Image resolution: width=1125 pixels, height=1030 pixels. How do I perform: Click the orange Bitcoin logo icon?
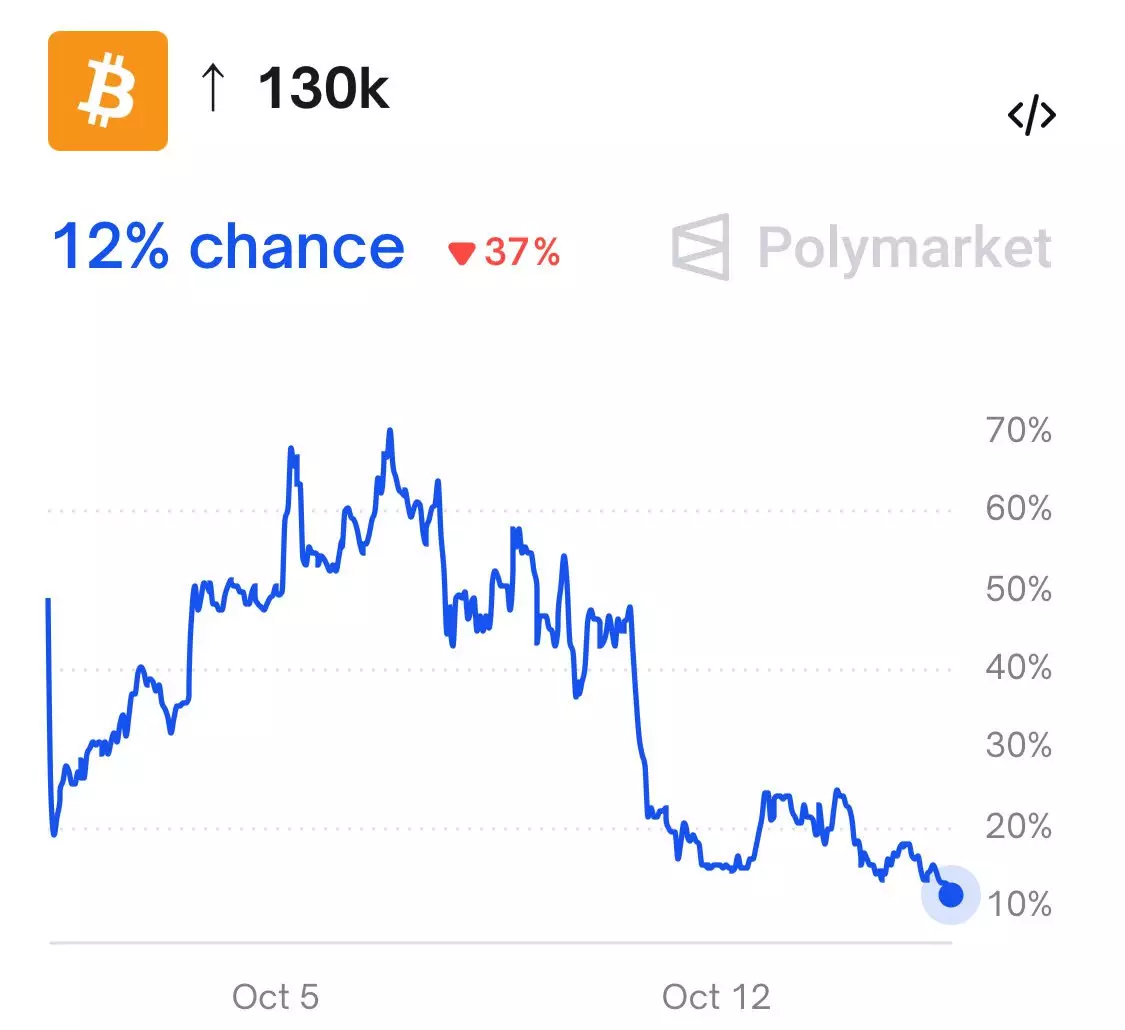(108, 91)
